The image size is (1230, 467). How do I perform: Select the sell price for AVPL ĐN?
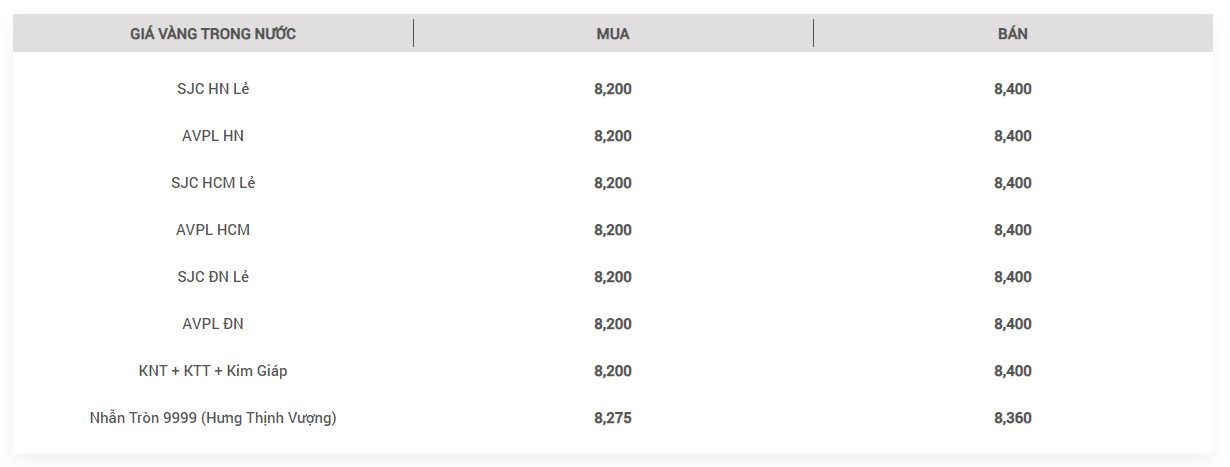pyautogui.click(x=1013, y=324)
